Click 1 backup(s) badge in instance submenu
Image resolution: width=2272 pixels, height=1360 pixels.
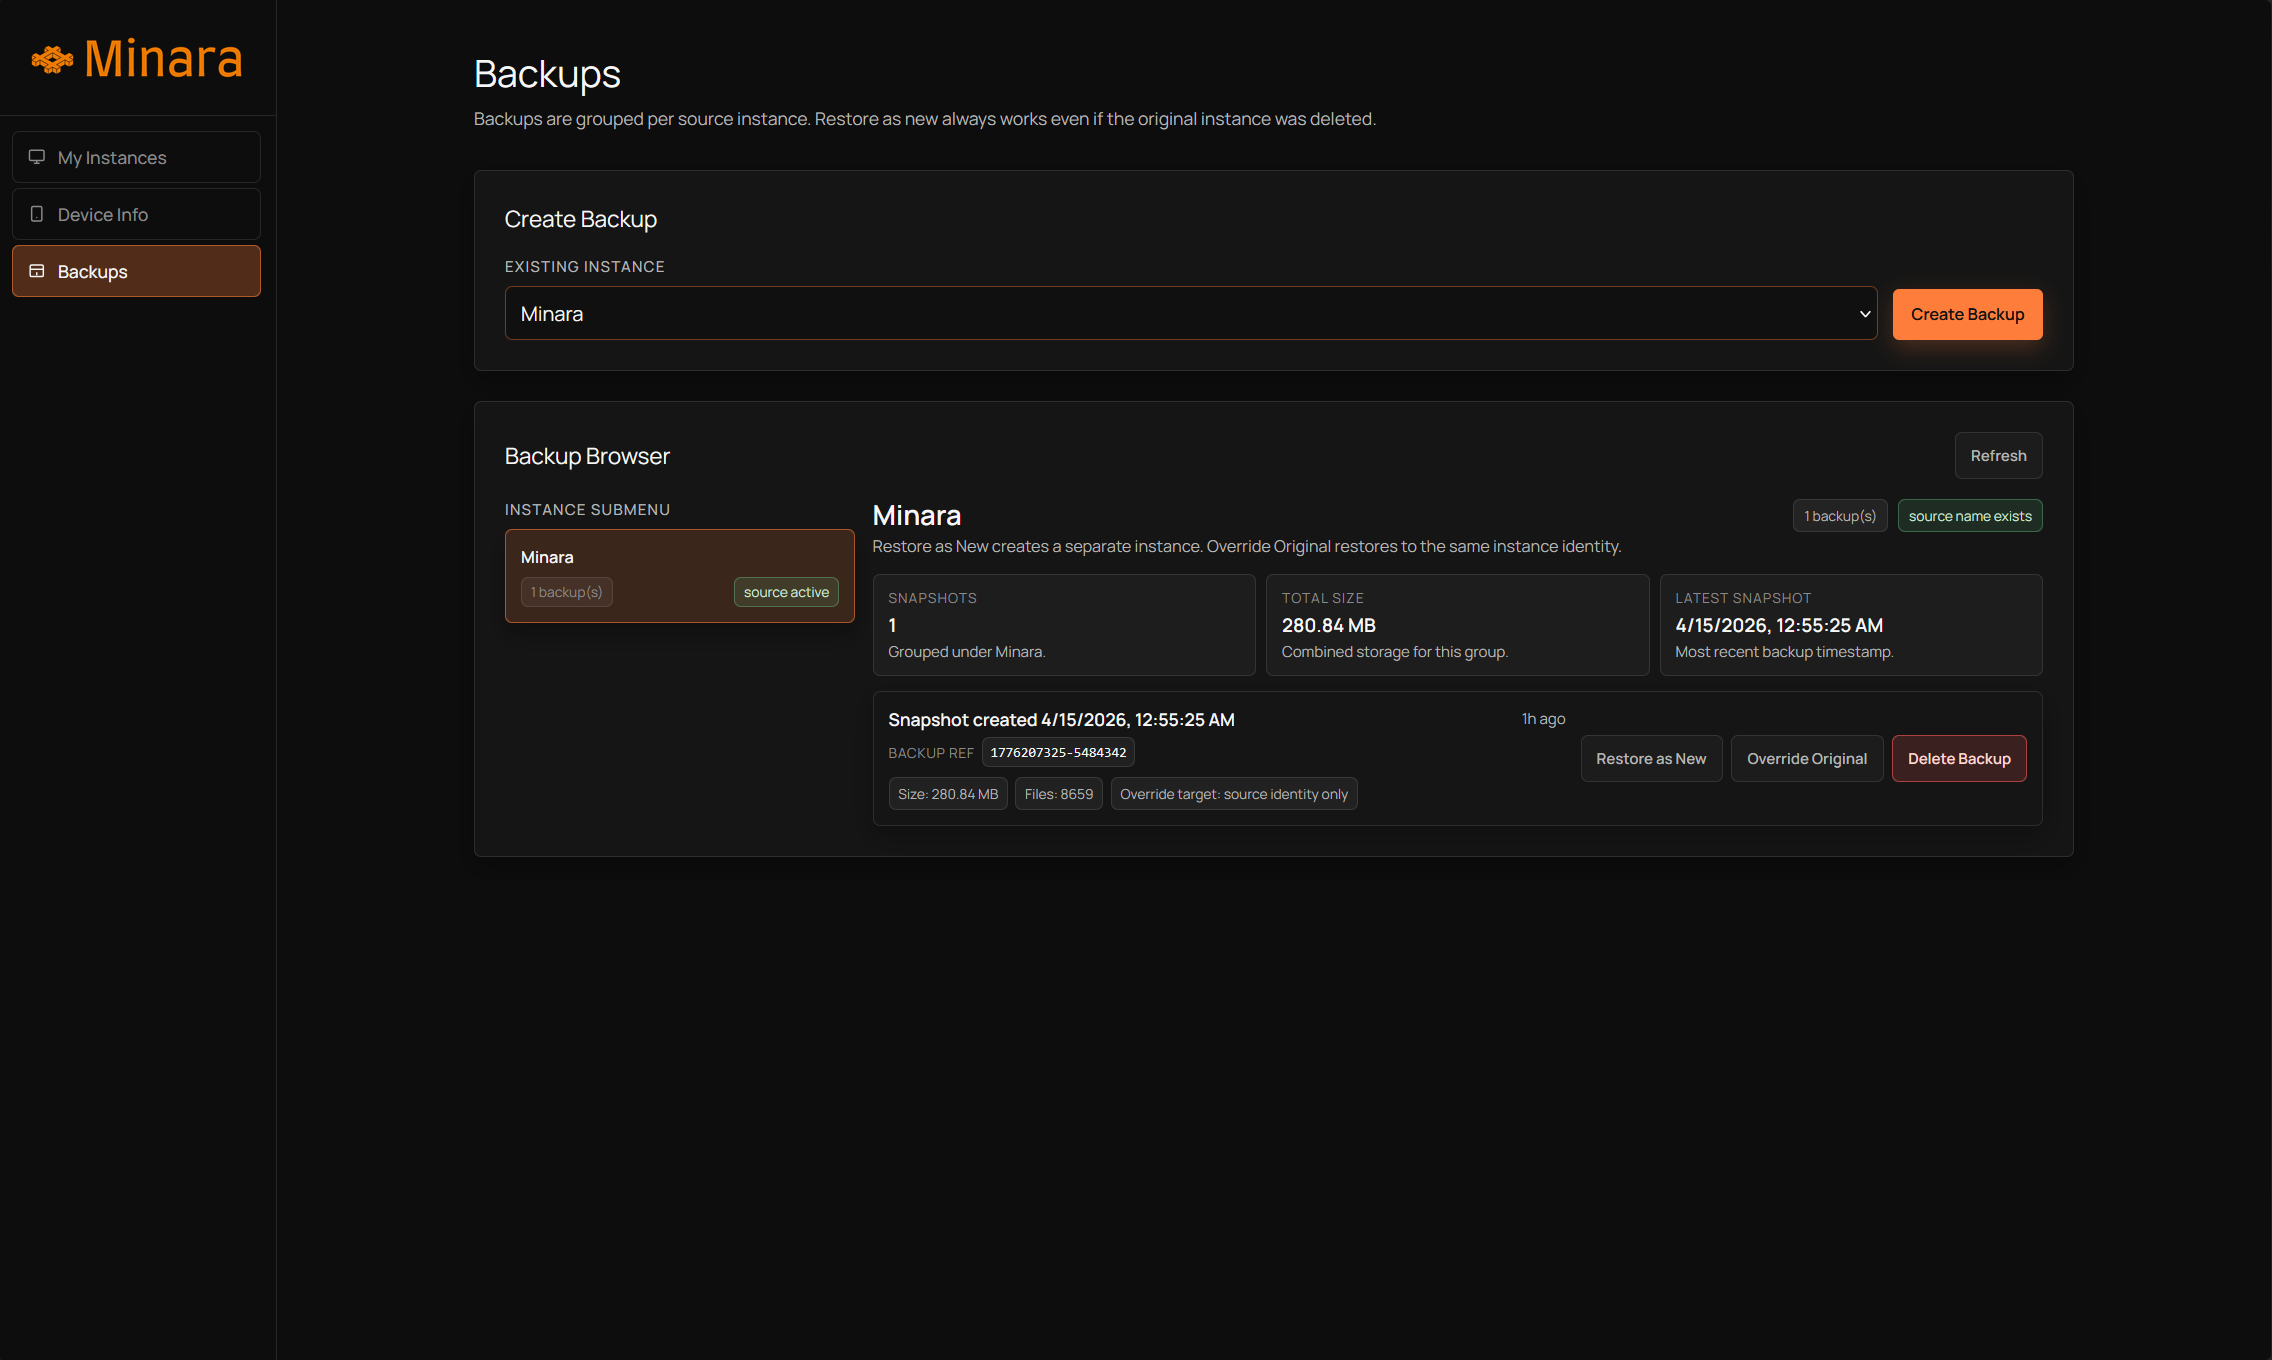pos(566,592)
